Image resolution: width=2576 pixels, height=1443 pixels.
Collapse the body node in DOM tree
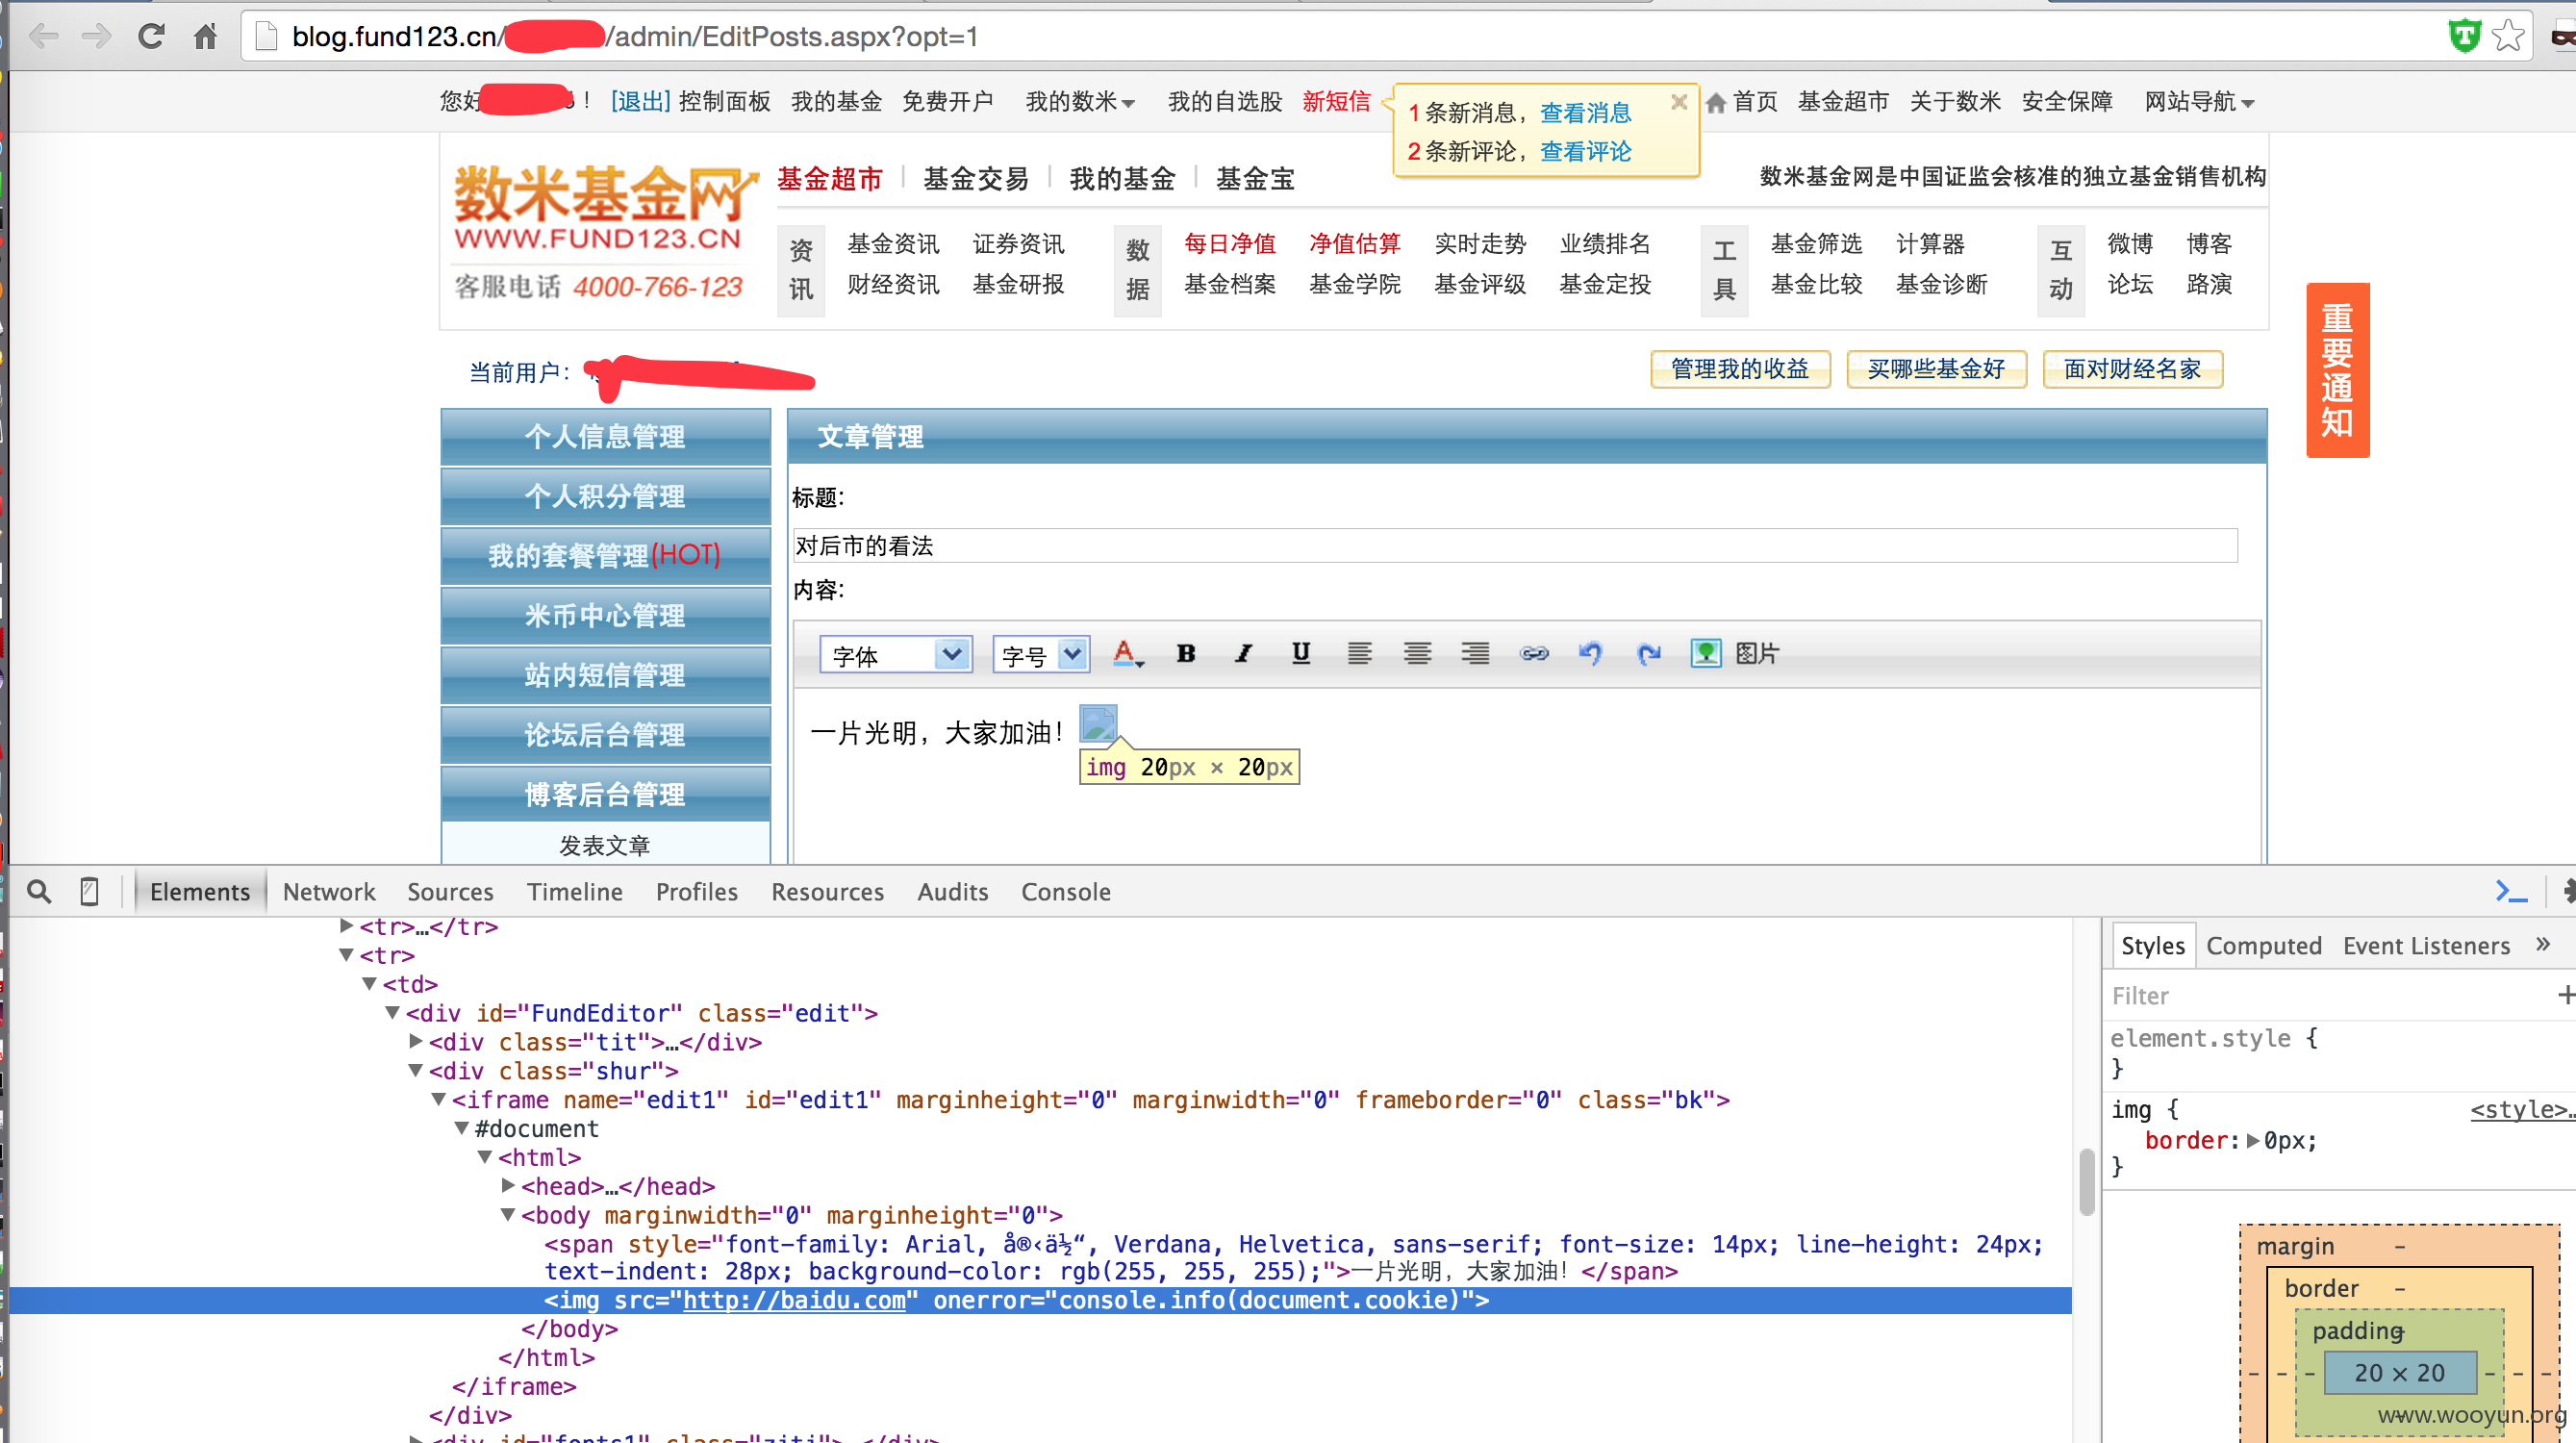508,1214
